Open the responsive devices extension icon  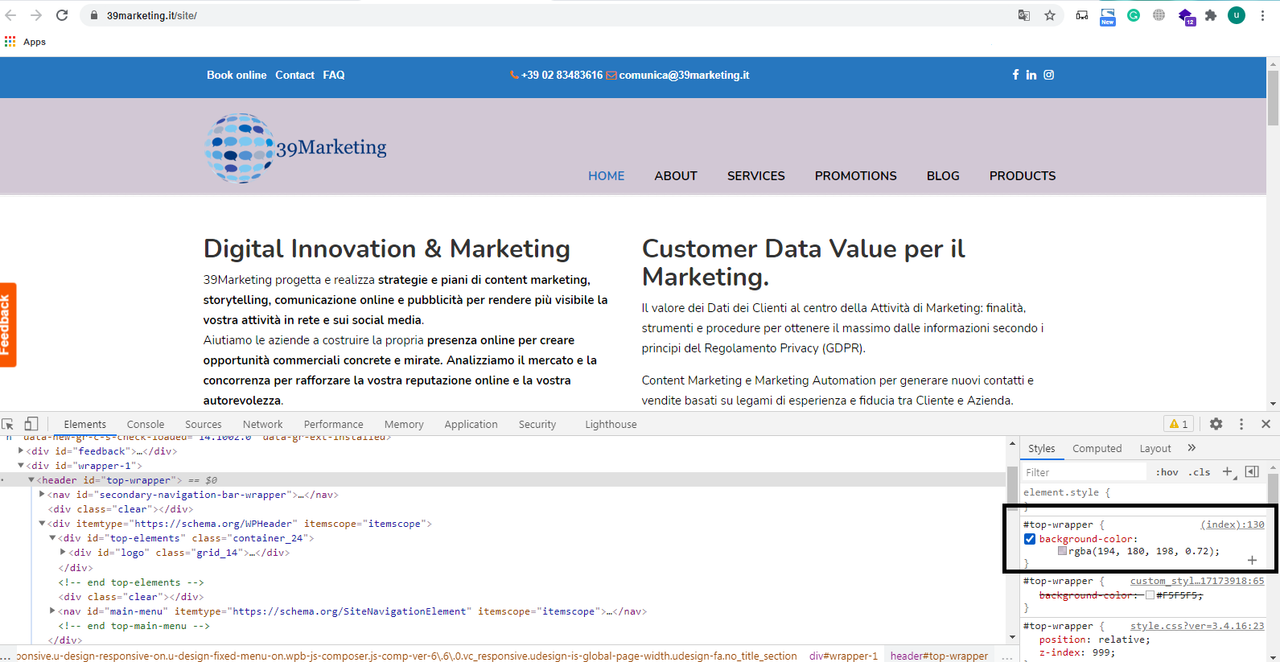pyautogui.click(x=1082, y=16)
